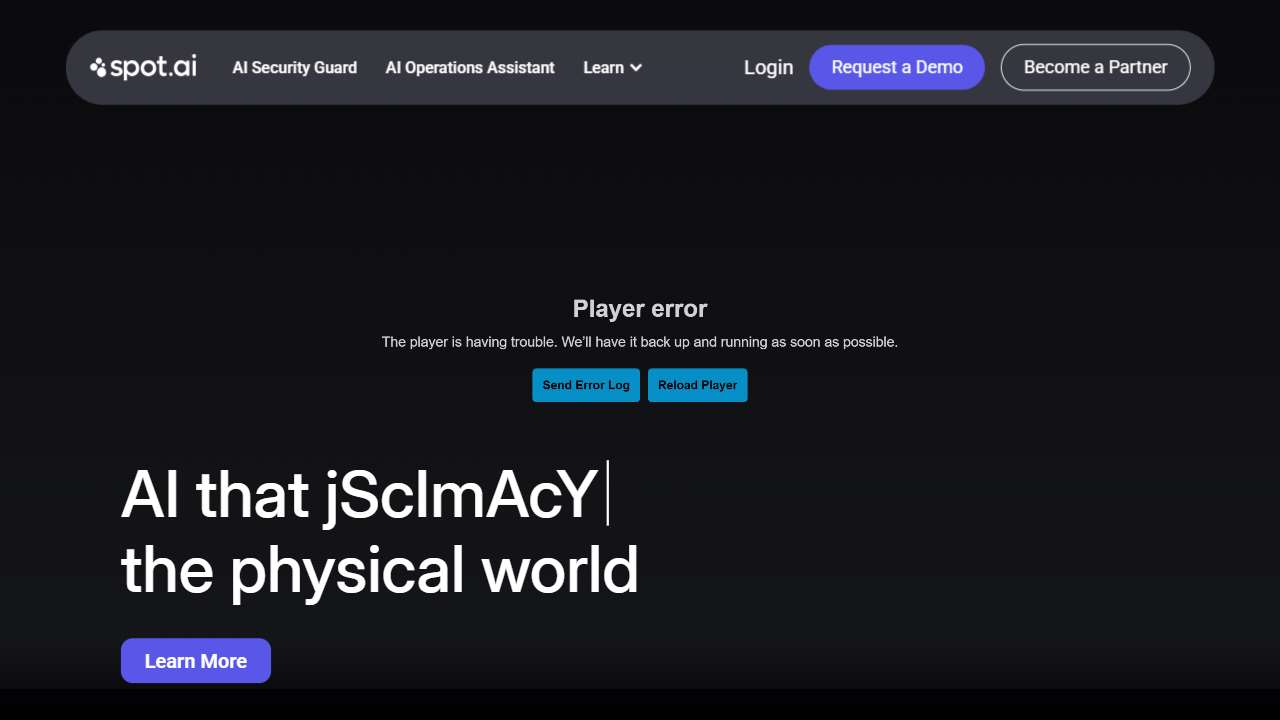Click "the physical world" headline line

(x=380, y=570)
